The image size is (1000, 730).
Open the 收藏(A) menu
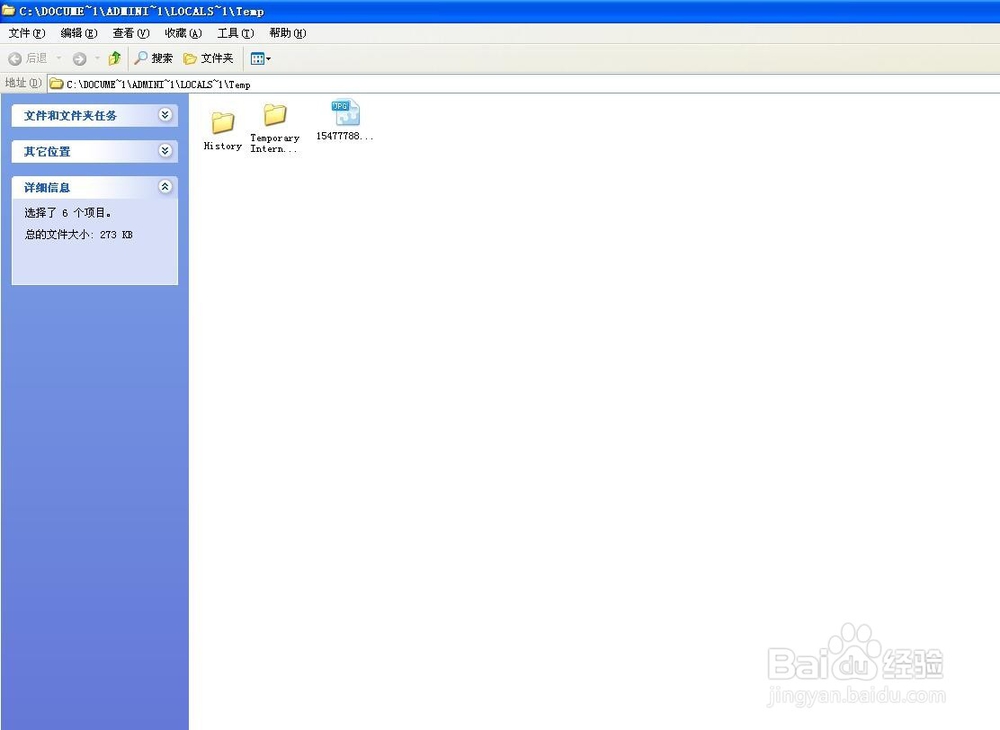tap(183, 33)
